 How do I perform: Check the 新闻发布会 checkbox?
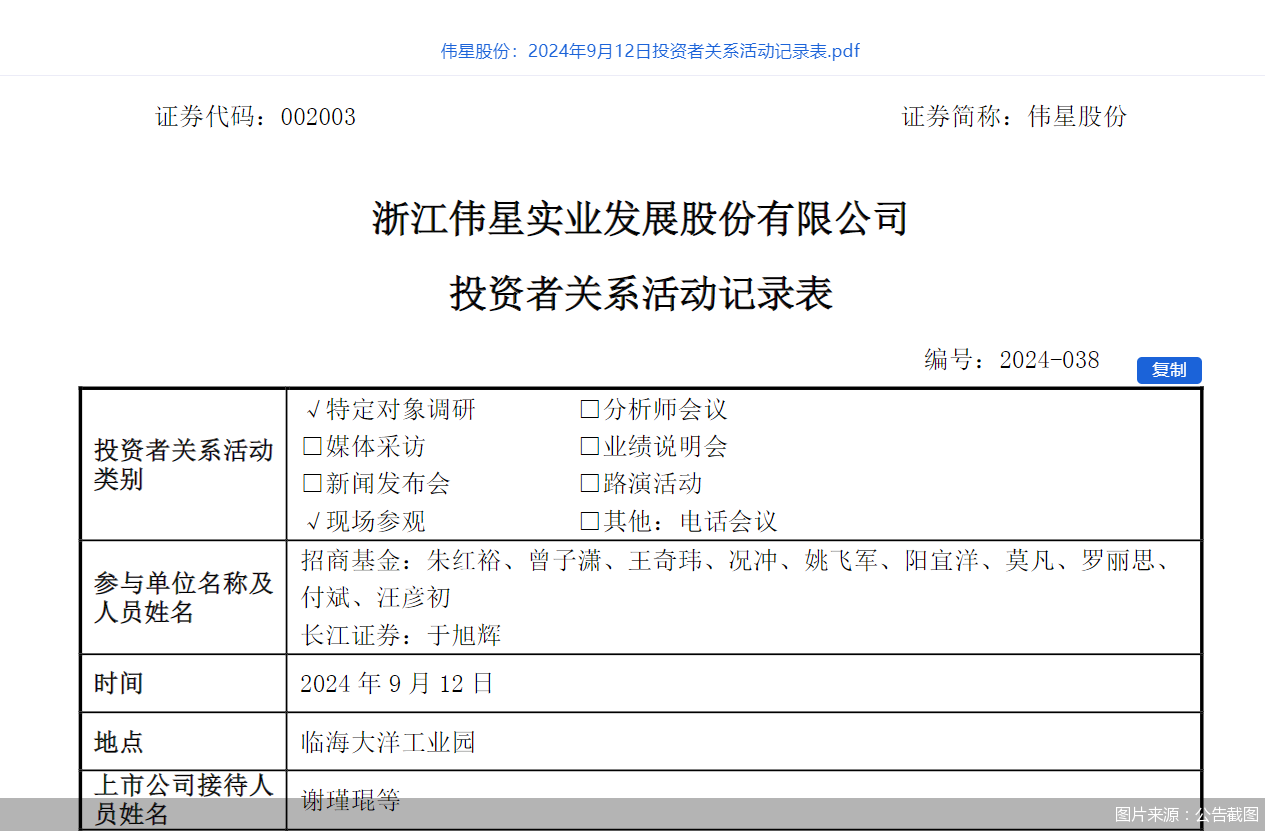point(311,483)
